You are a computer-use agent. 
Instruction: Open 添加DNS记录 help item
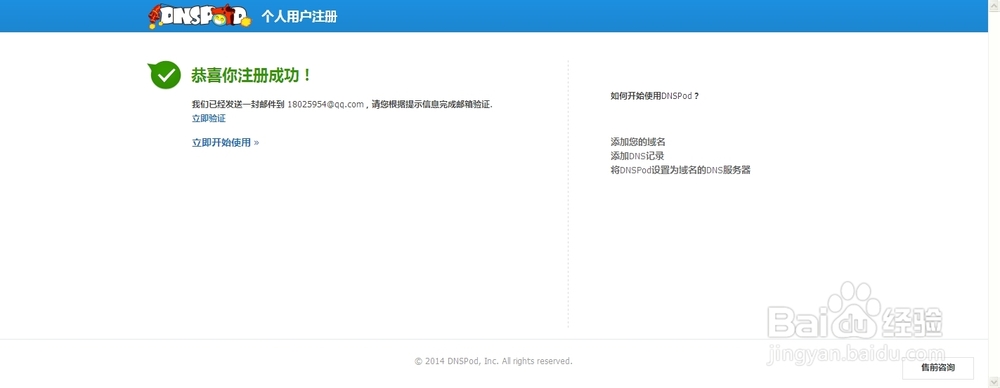(x=637, y=156)
